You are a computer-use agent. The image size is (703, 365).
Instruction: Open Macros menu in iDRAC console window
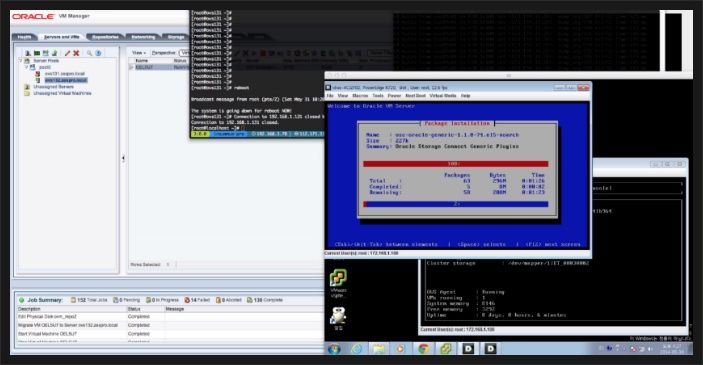(360, 96)
